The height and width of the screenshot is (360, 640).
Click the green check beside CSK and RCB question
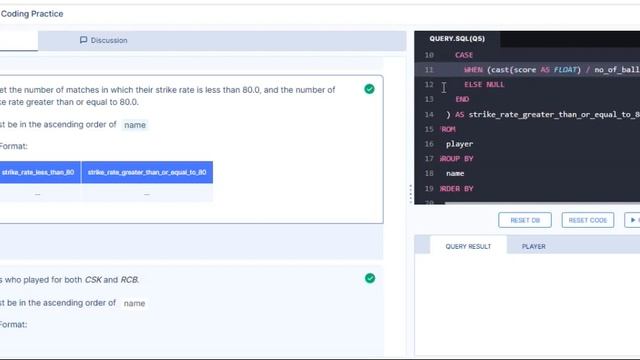(370, 278)
